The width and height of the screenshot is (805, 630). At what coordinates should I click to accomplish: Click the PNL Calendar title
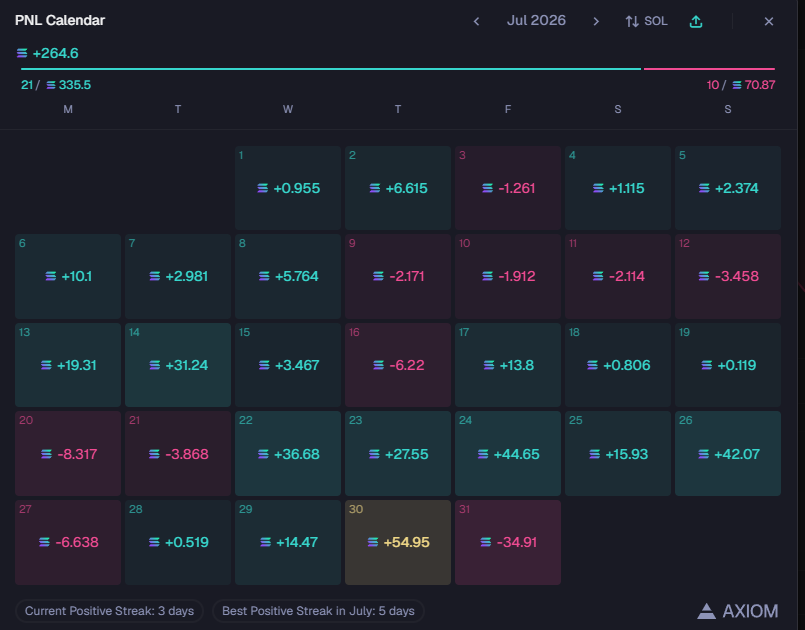pyautogui.click(x=60, y=20)
